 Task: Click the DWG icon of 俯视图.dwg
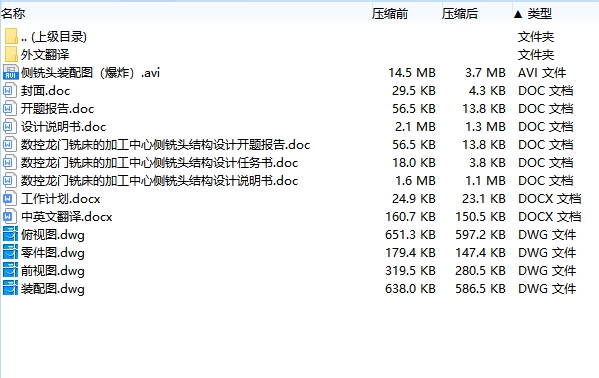(11, 235)
